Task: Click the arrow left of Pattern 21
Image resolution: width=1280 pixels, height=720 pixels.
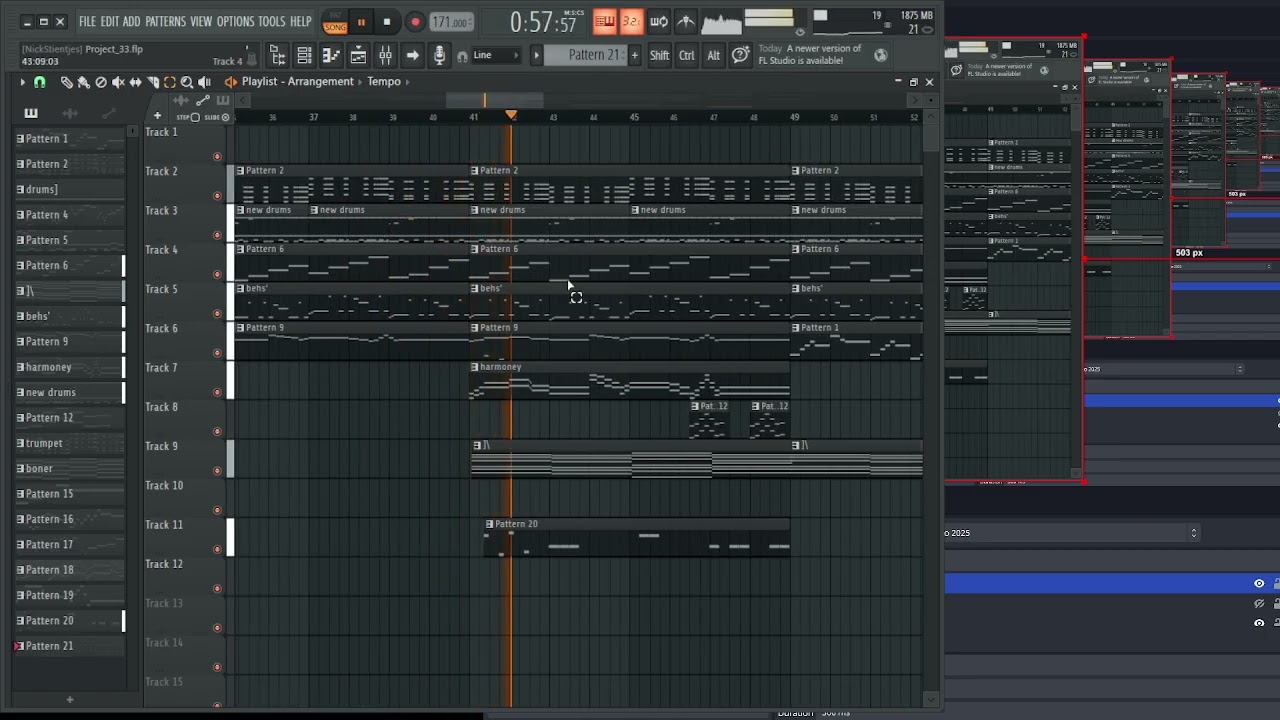Action: pyautogui.click(x=536, y=55)
